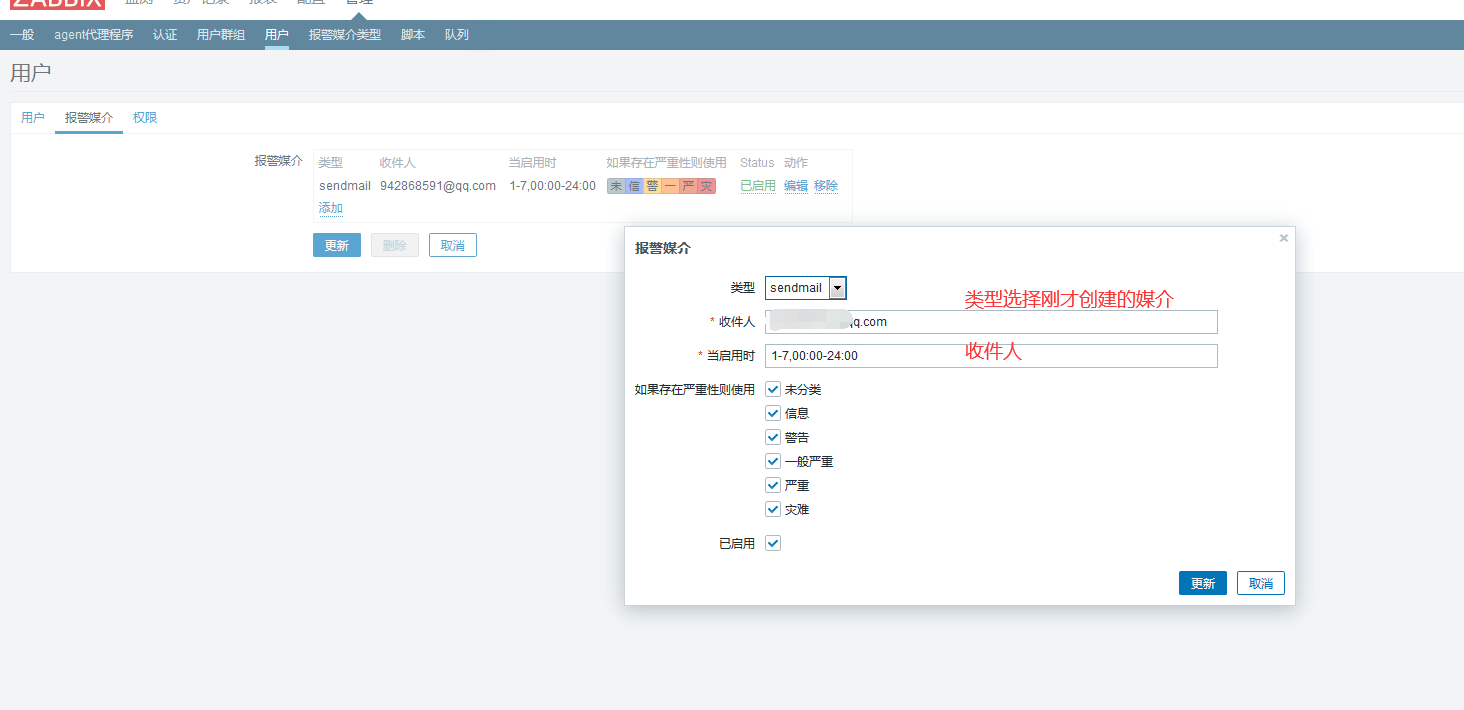Toggle the 信息 severity checkbox
Image resolution: width=1464 pixels, height=710 pixels.
tap(773, 413)
